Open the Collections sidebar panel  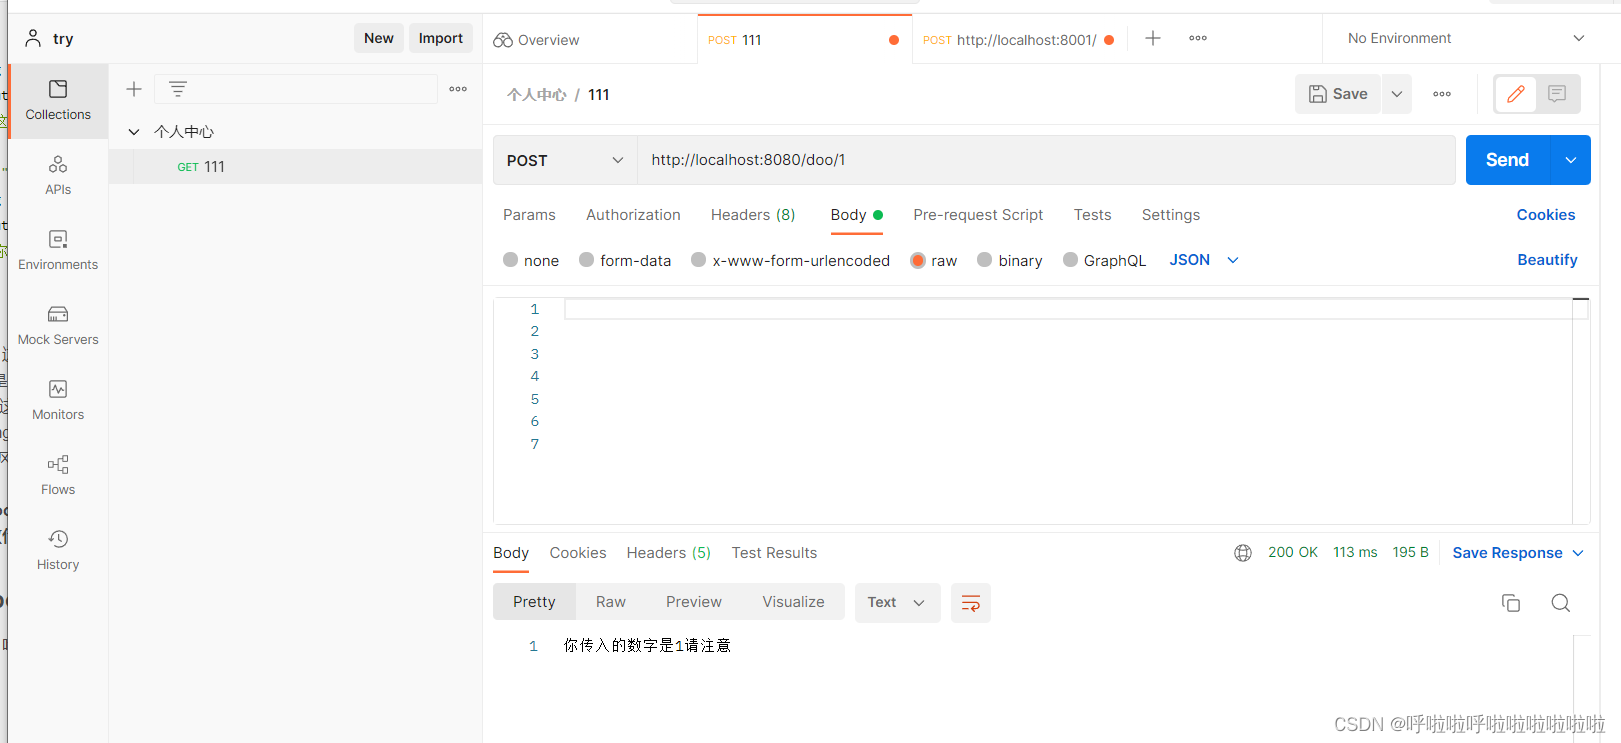(58, 101)
